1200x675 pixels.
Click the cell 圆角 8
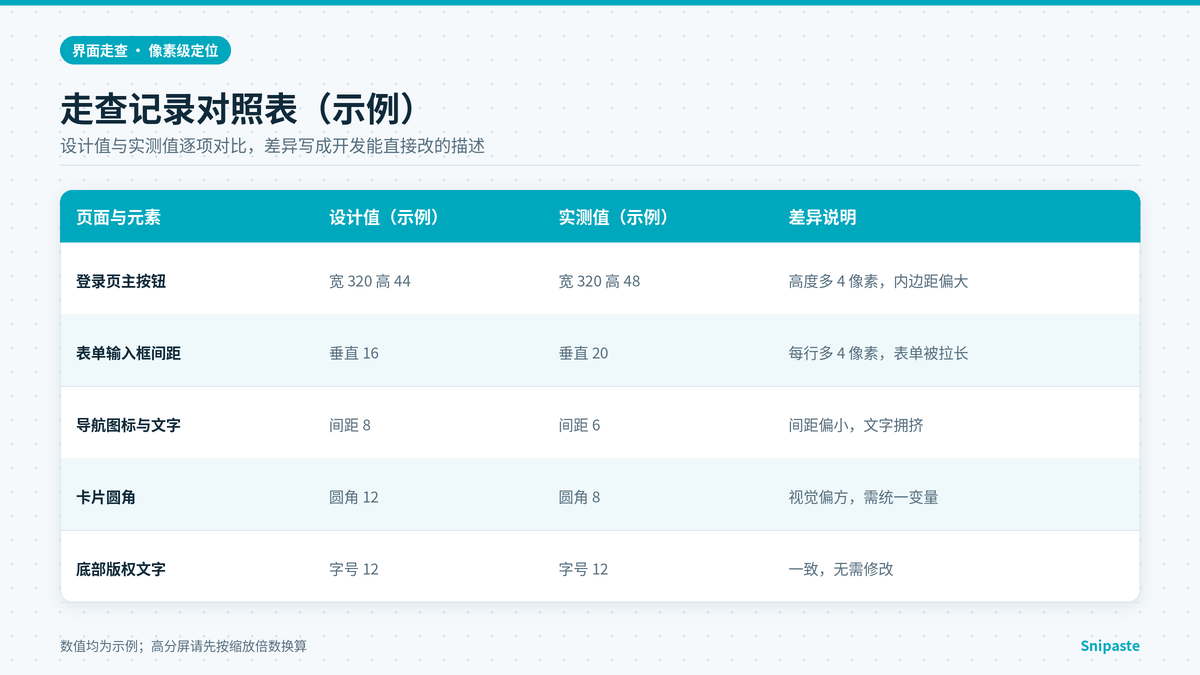[580, 497]
